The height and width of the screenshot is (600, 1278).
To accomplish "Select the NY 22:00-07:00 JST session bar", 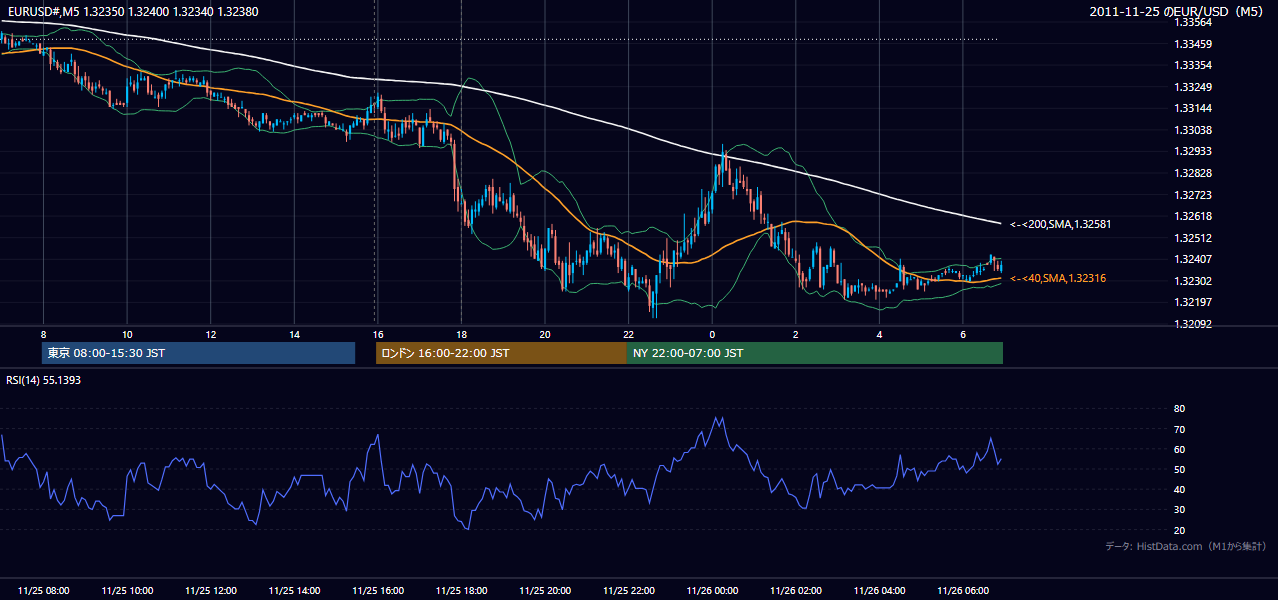I will [814, 353].
